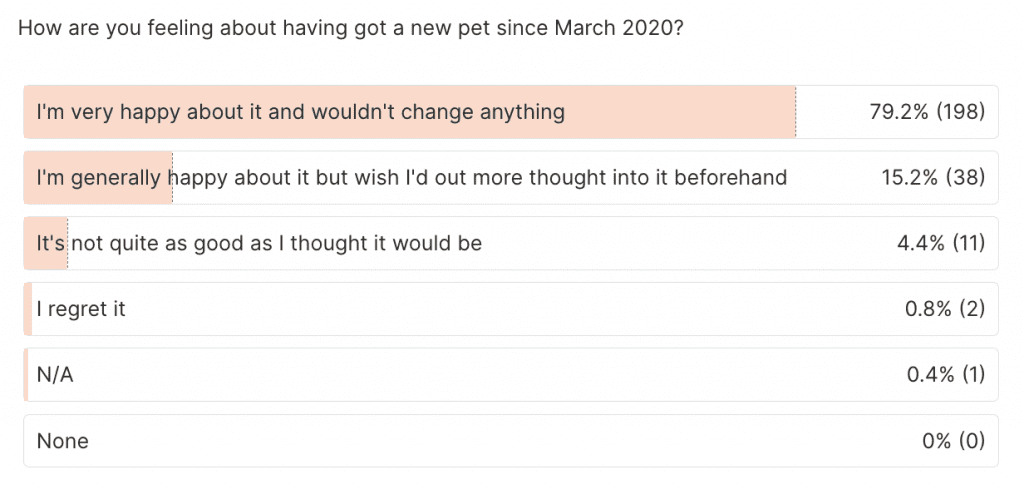This screenshot has width=1024, height=494.
Task: Choose the "None" answer label
Action: point(62,441)
